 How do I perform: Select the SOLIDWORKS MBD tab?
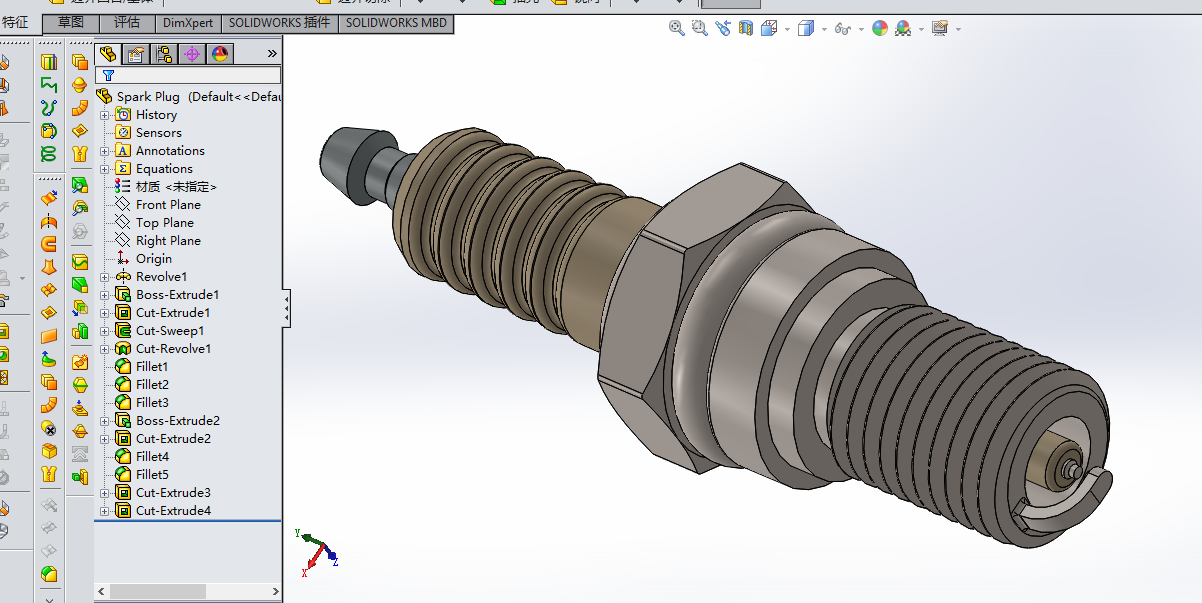tap(396, 22)
